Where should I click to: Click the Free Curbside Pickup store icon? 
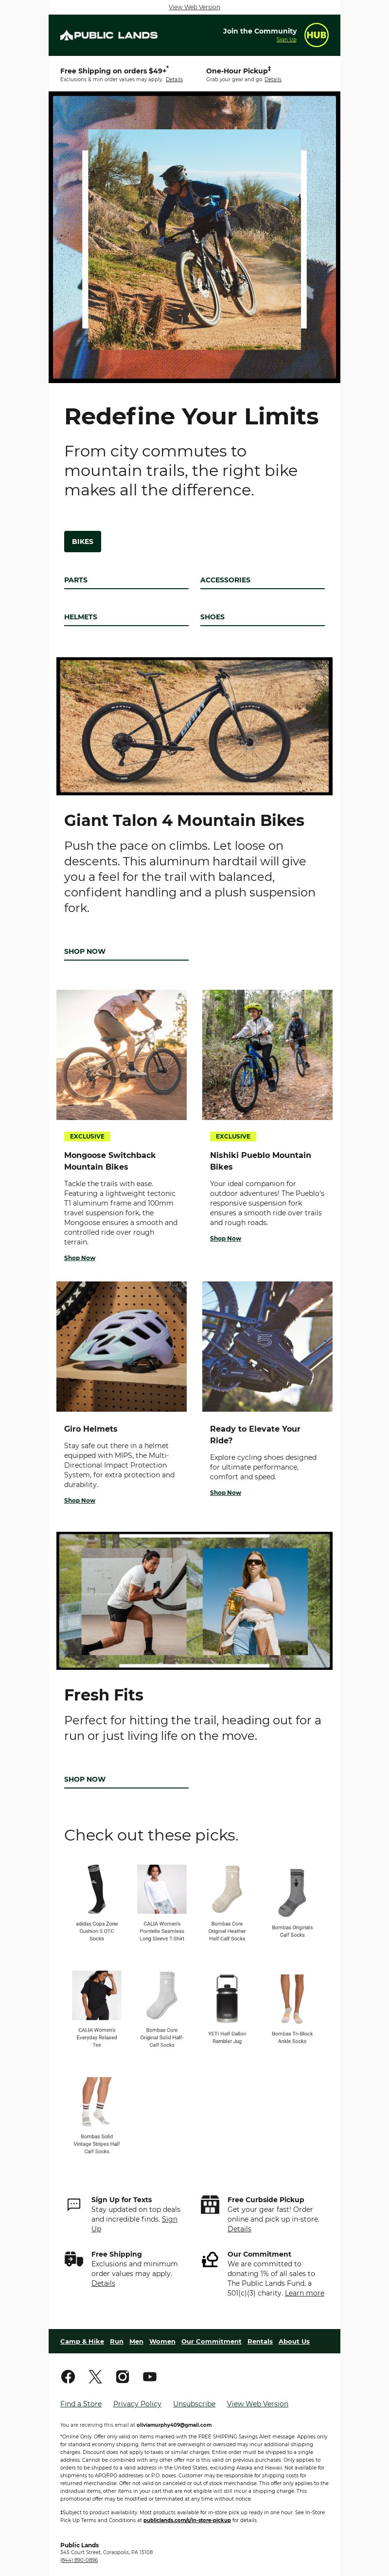210,2205
